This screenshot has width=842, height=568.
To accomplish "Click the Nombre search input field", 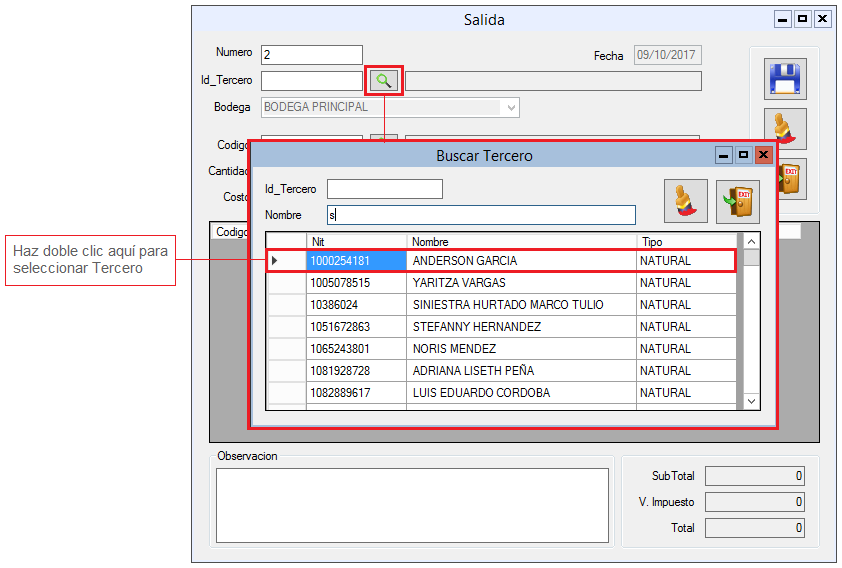I will (481, 215).
